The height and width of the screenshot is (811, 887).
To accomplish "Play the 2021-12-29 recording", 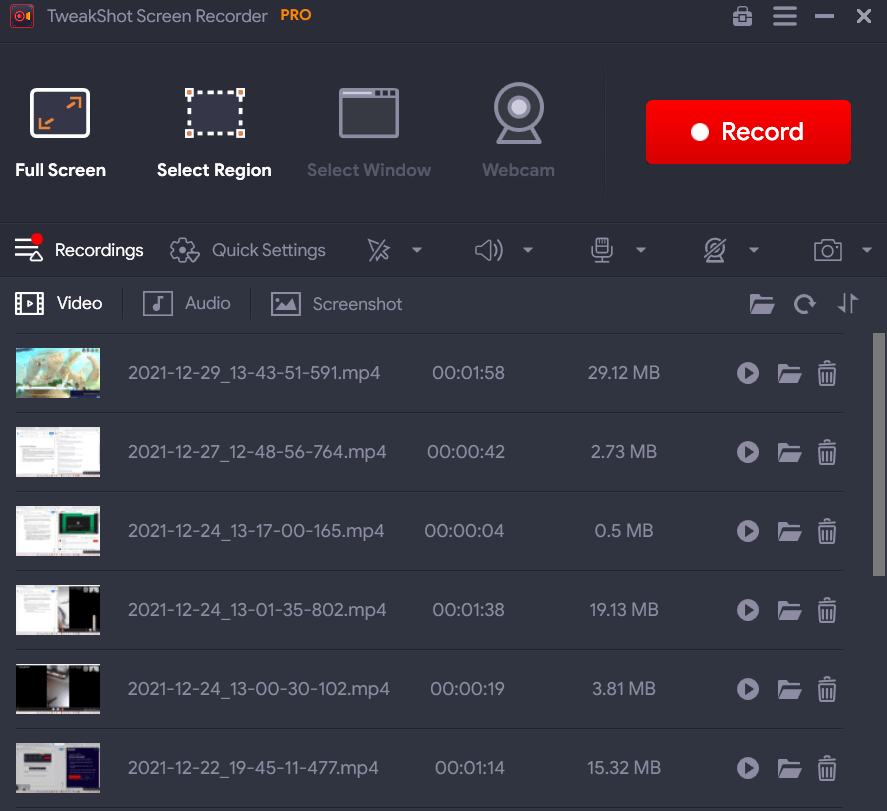I will [747, 373].
